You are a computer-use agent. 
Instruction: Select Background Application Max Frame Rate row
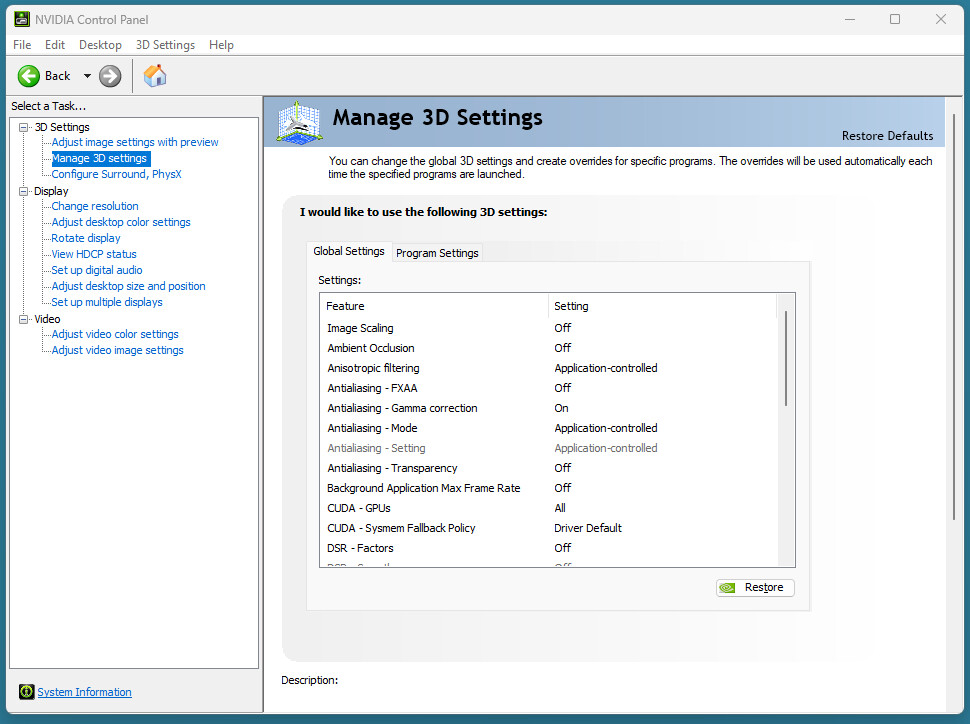[549, 488]
